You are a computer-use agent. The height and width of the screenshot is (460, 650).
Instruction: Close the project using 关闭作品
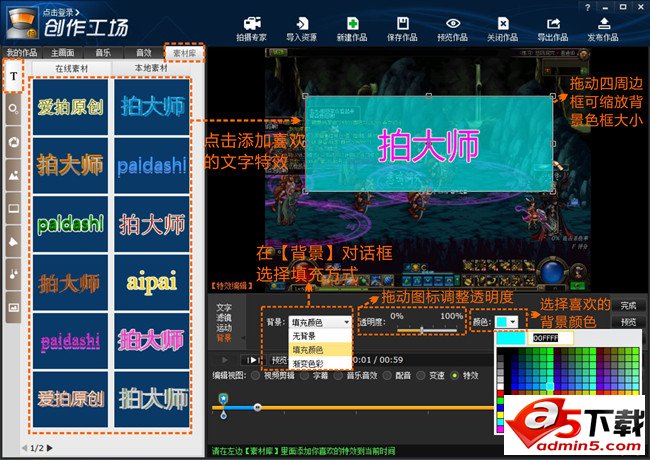point(502,29)
